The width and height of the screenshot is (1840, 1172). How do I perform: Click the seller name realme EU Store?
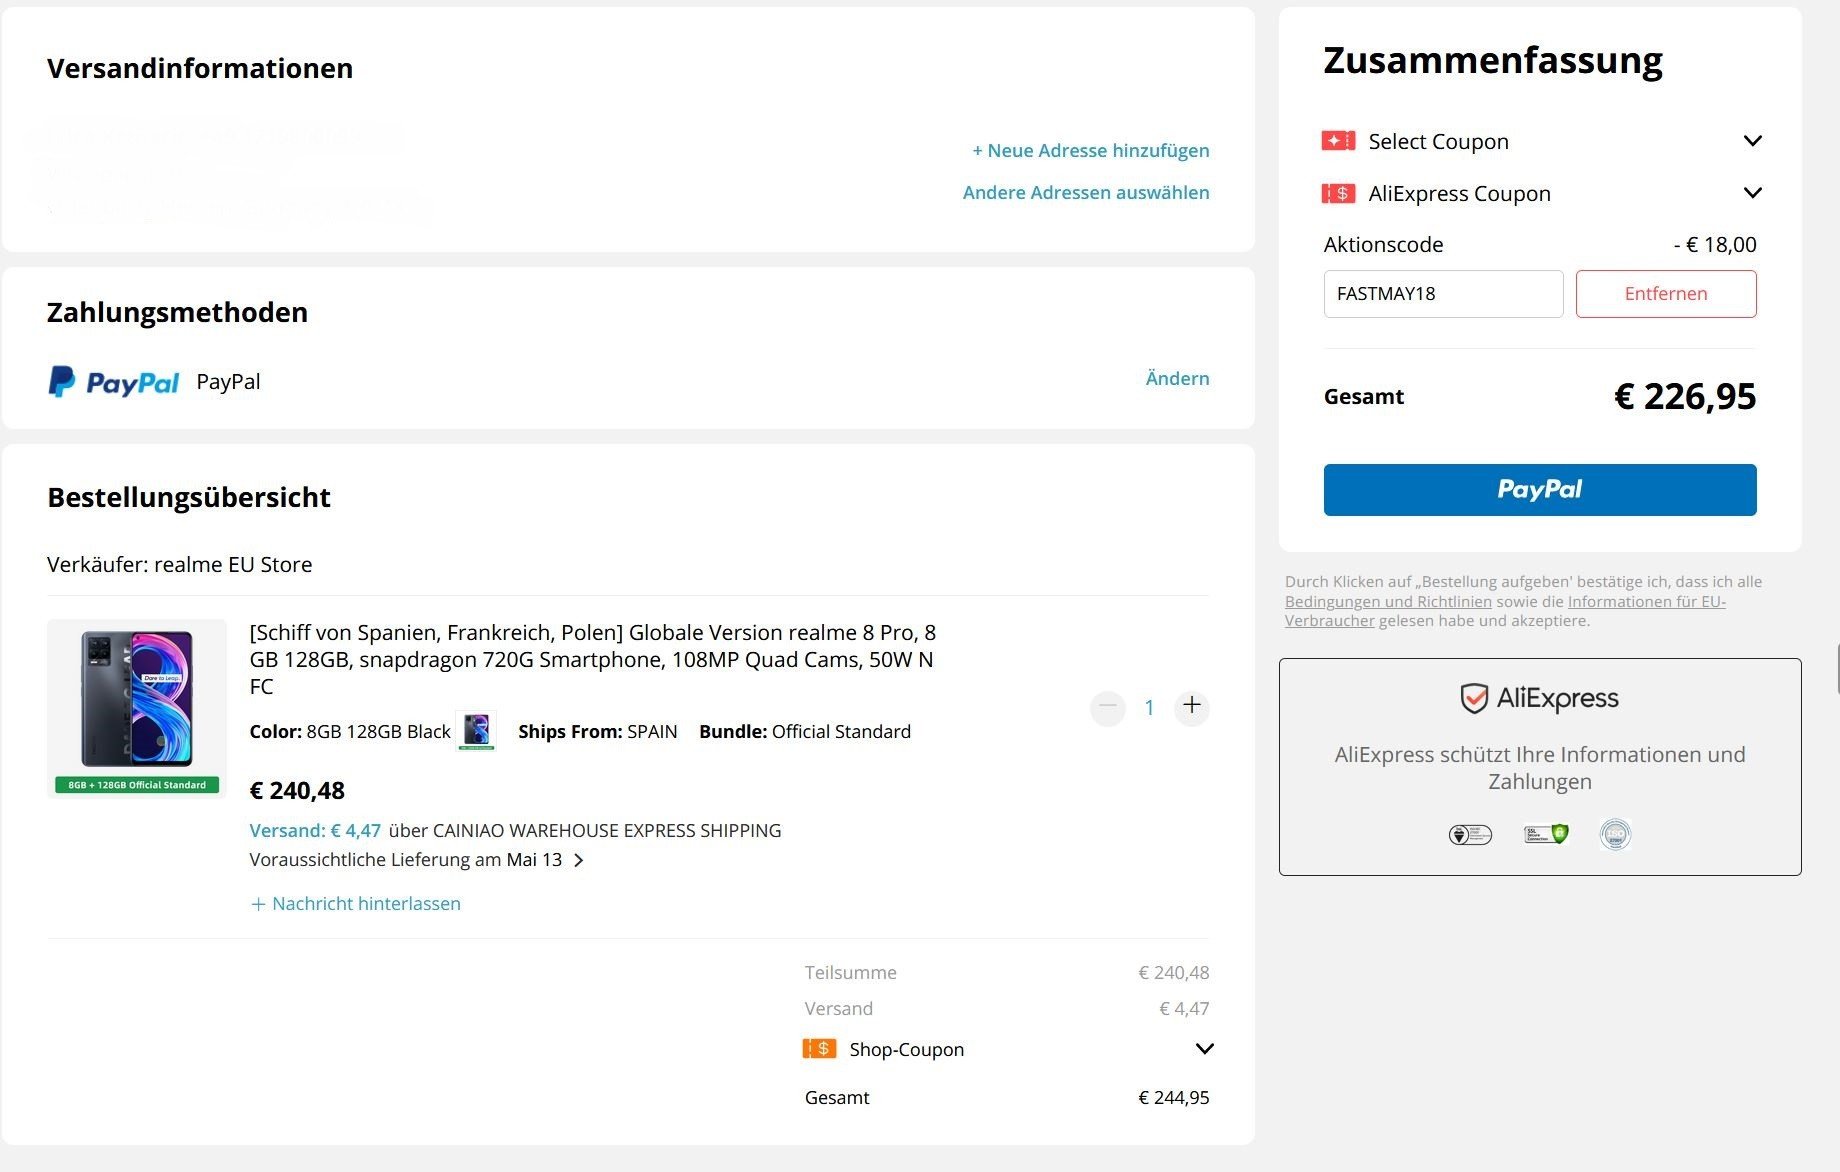tap(233, 564)
